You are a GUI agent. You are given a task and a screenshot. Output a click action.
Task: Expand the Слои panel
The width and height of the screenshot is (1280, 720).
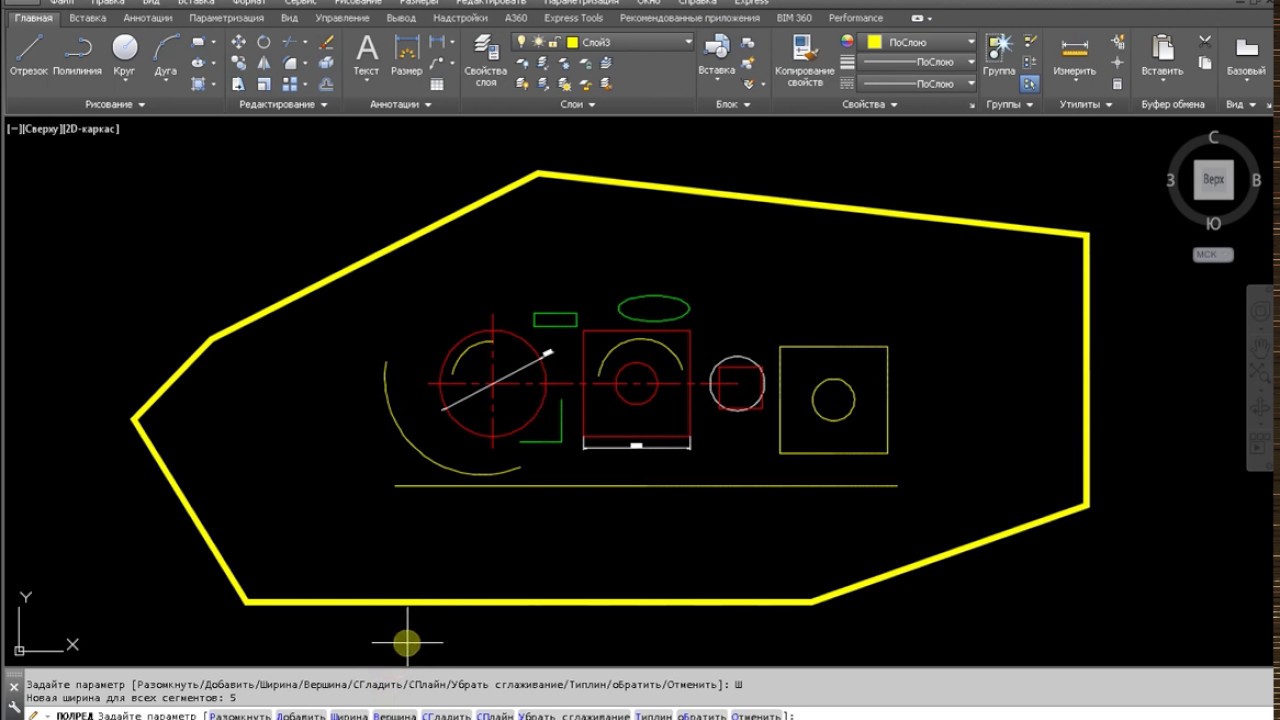pyautogui.click(x=578, y=104)
